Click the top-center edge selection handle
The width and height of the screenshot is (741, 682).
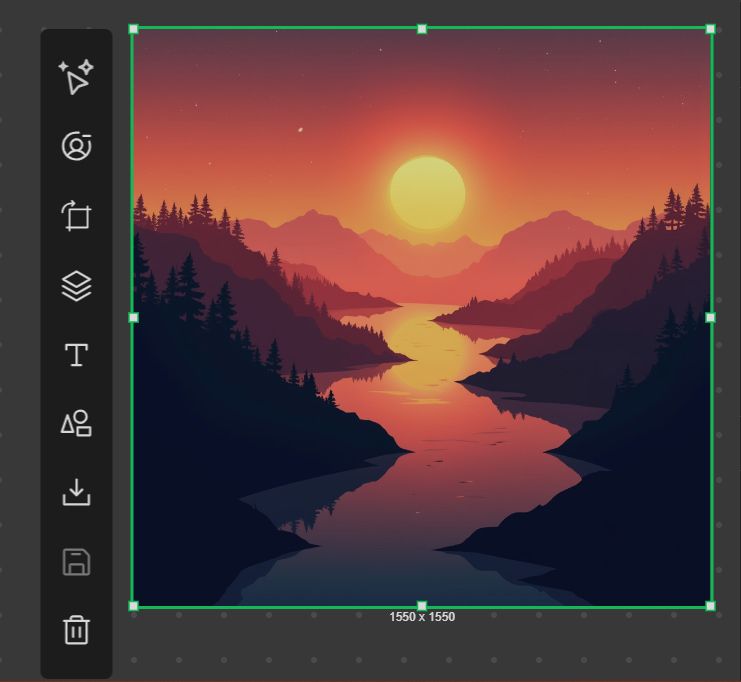(422, 29)
